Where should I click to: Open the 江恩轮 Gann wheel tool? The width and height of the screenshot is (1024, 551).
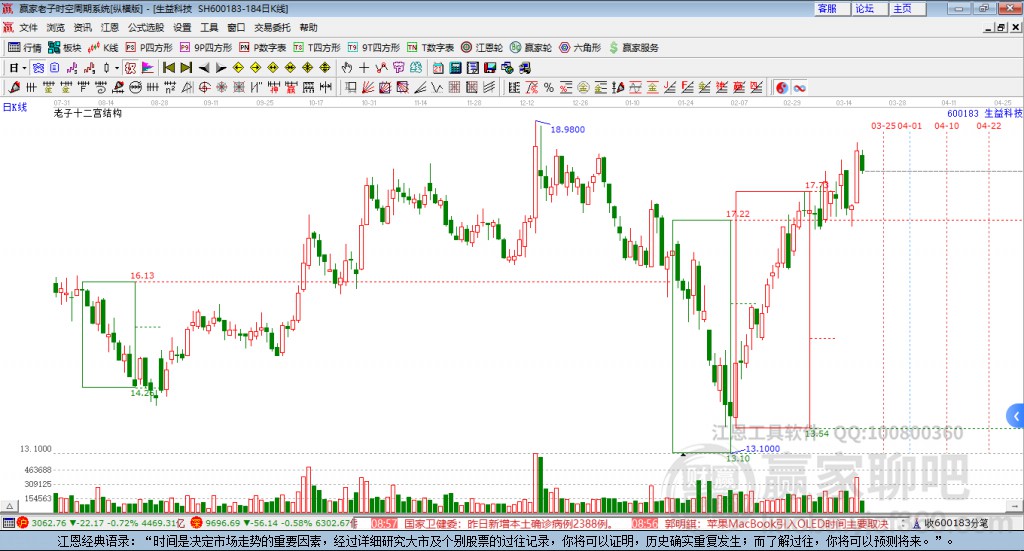[487, 47]
